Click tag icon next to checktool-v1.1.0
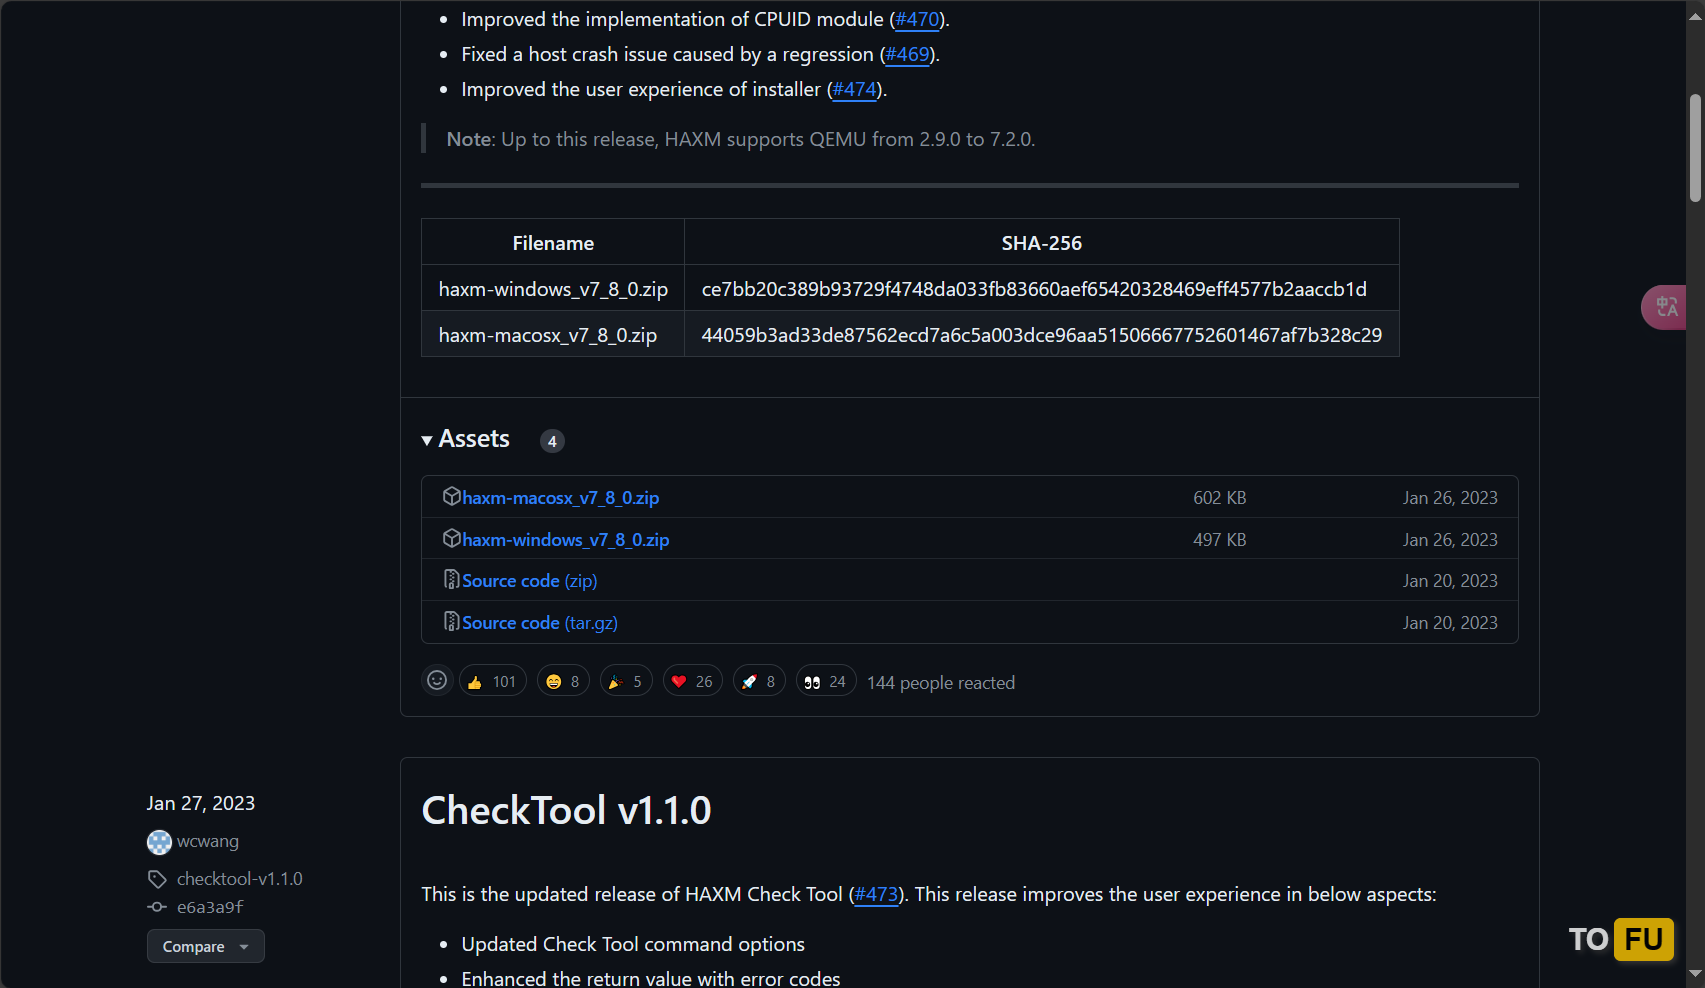This screenshot has width=1705, height=988. (157, 879)
